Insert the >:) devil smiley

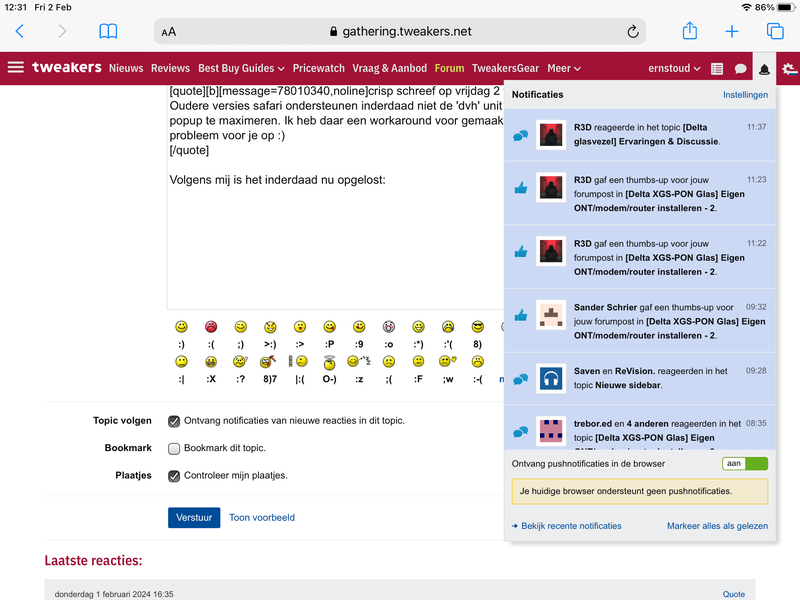tap(270, 327)
